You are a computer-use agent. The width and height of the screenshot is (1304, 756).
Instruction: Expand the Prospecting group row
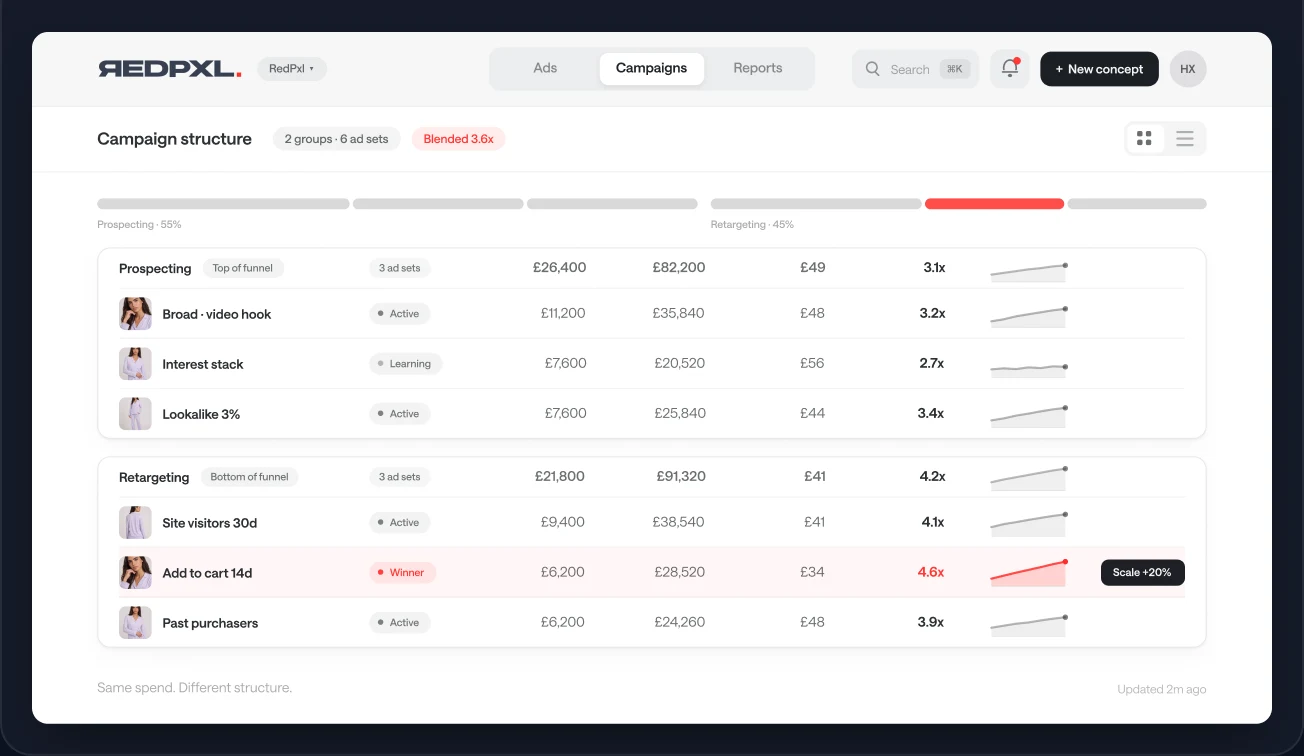pos(651,268)
